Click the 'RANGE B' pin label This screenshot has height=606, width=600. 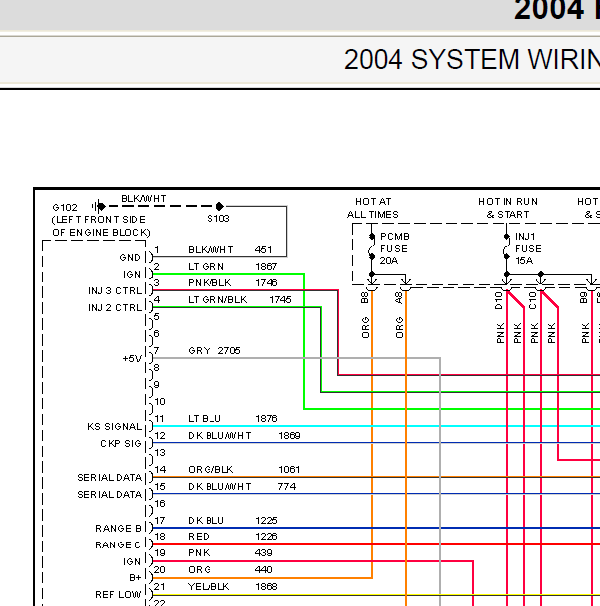pyautogui.click(x=118, y=529)
